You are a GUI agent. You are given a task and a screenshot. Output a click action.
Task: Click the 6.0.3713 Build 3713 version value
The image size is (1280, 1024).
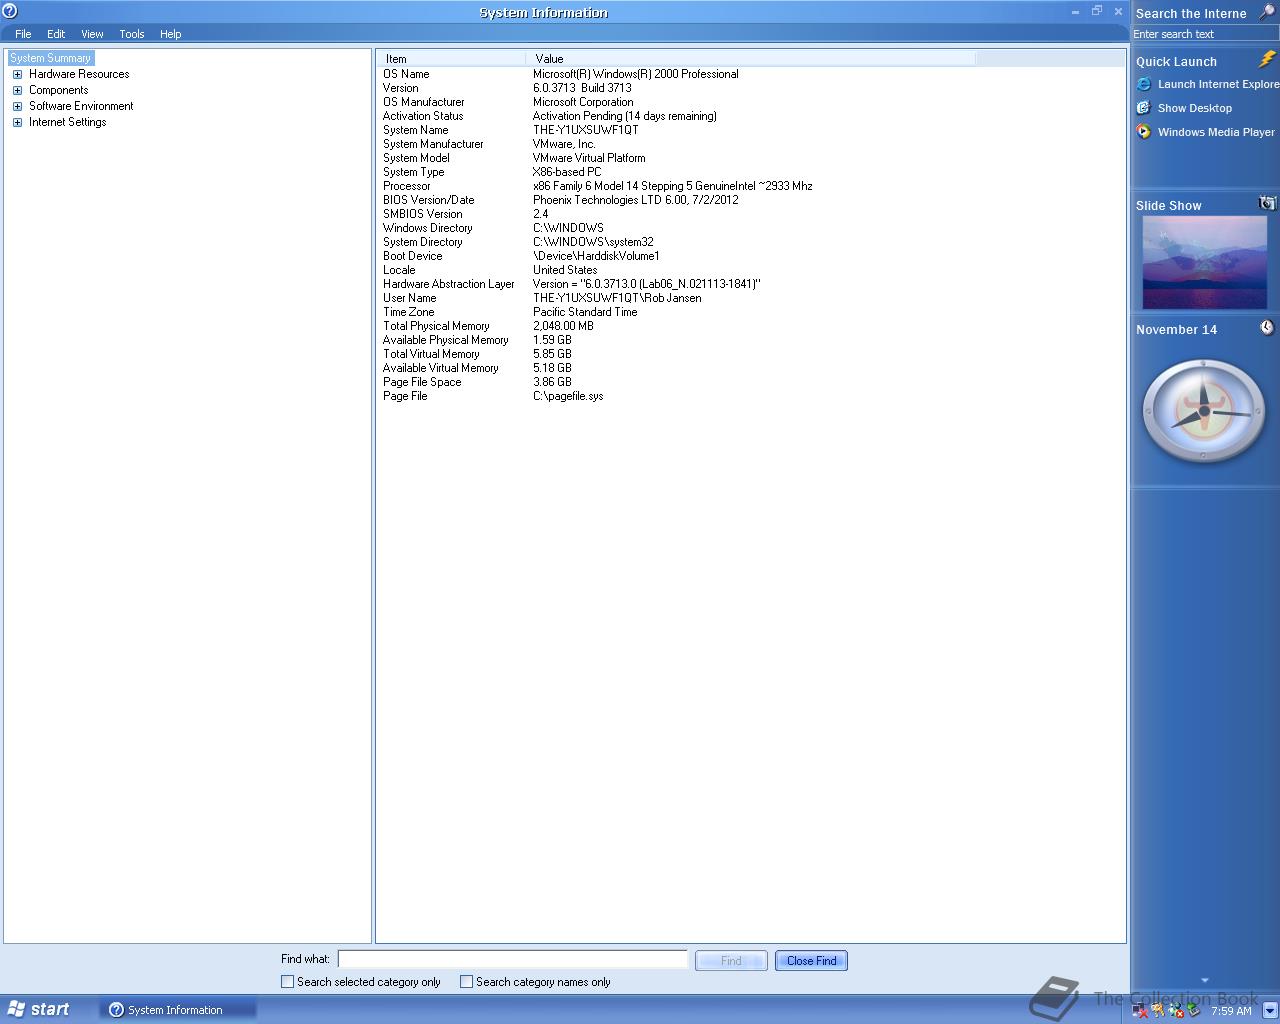(582, 88)
